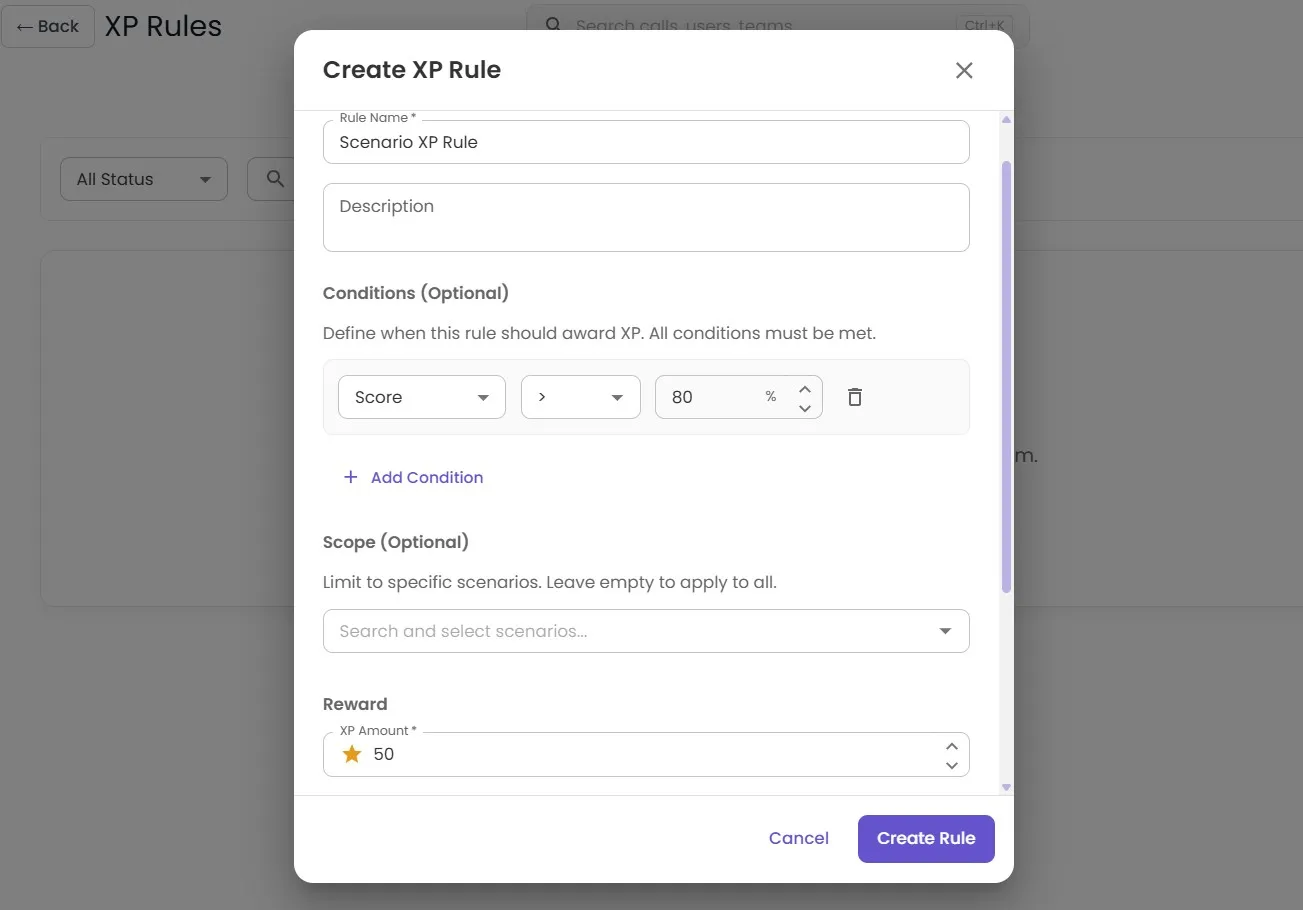This screenshot has width=1303, height=910.
Task: Increase XP Amount with the up stepper
Action: tap(951, 744)
